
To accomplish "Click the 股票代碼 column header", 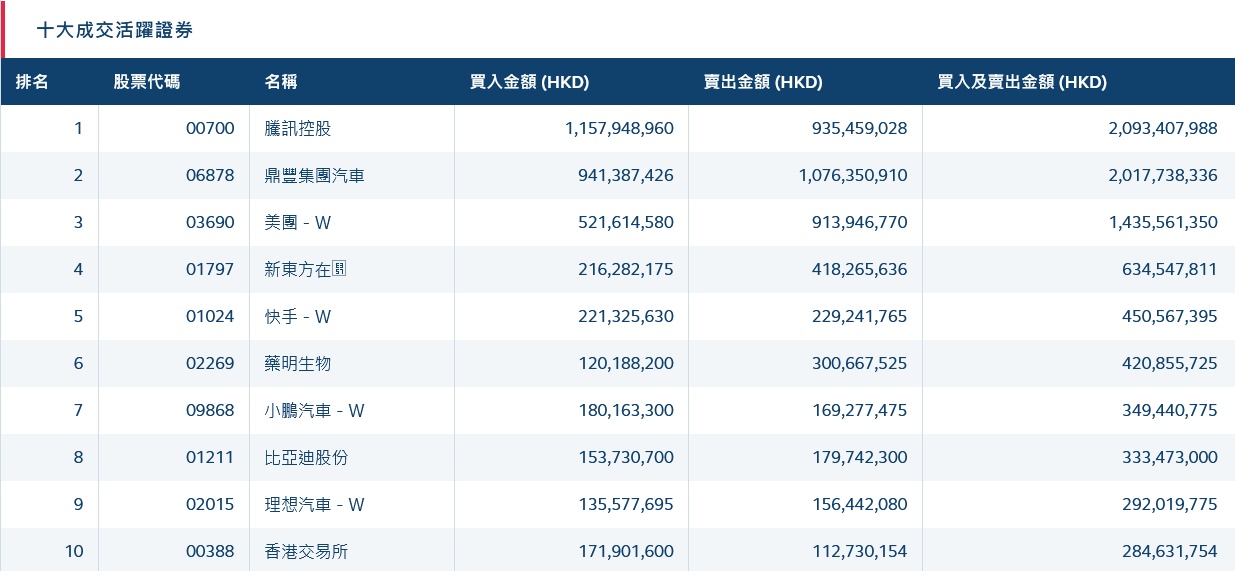I will coord(147,82).
